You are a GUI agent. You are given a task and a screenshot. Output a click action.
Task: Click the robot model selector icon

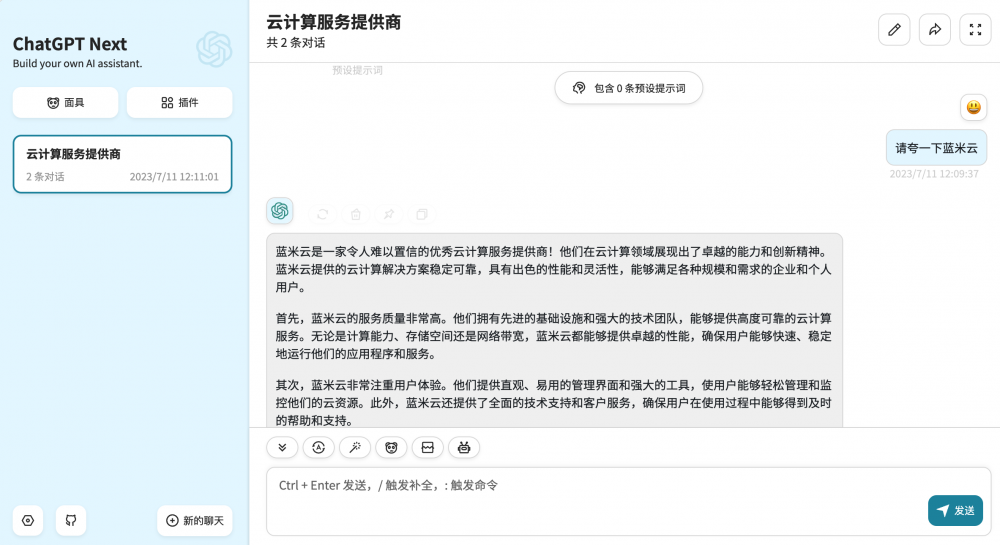tap(463, 448)
